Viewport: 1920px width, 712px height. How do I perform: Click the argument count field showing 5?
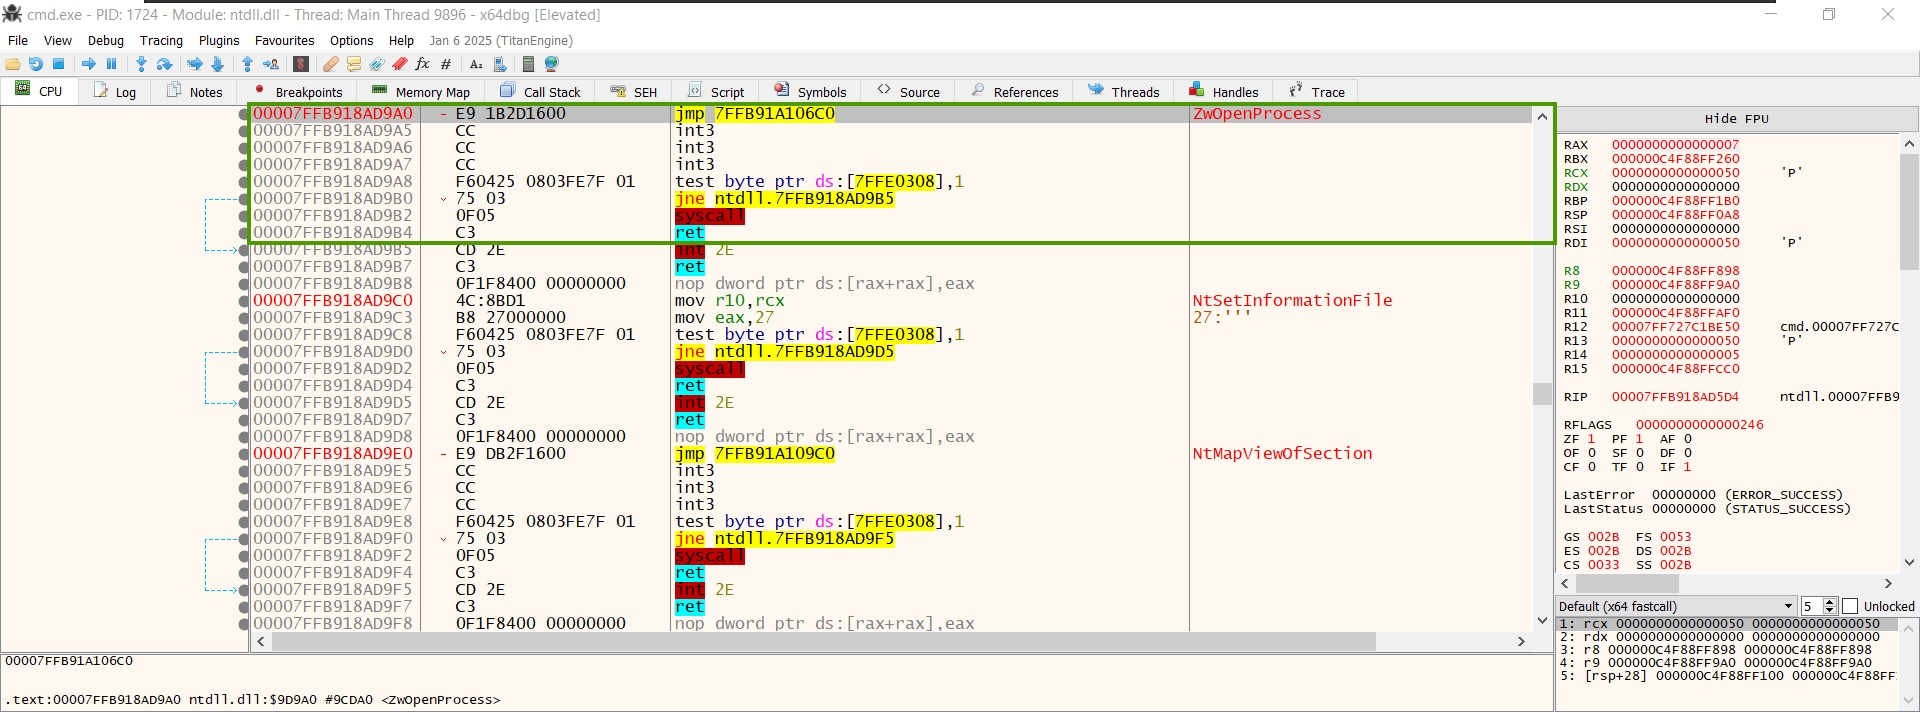(1811, 606)
